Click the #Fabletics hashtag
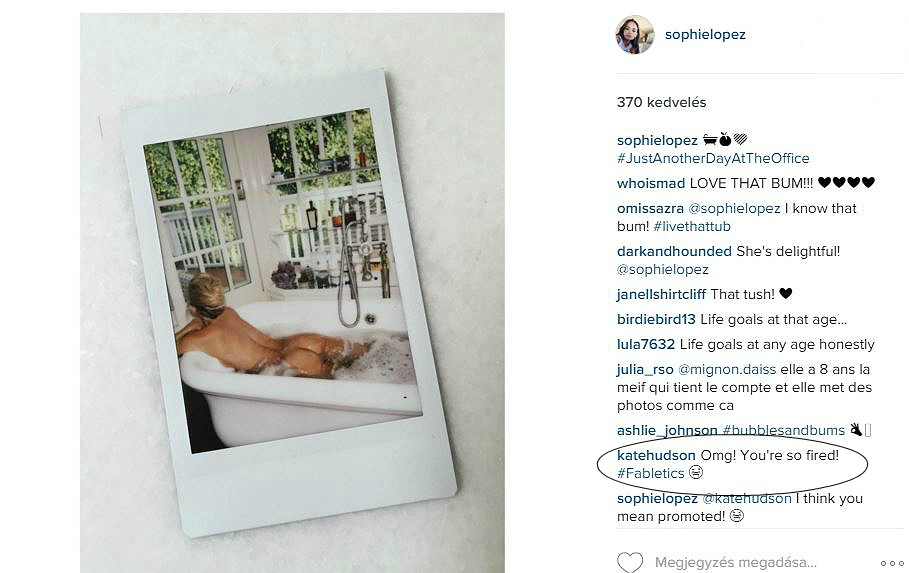909x573 pixels. coord(651,473)
